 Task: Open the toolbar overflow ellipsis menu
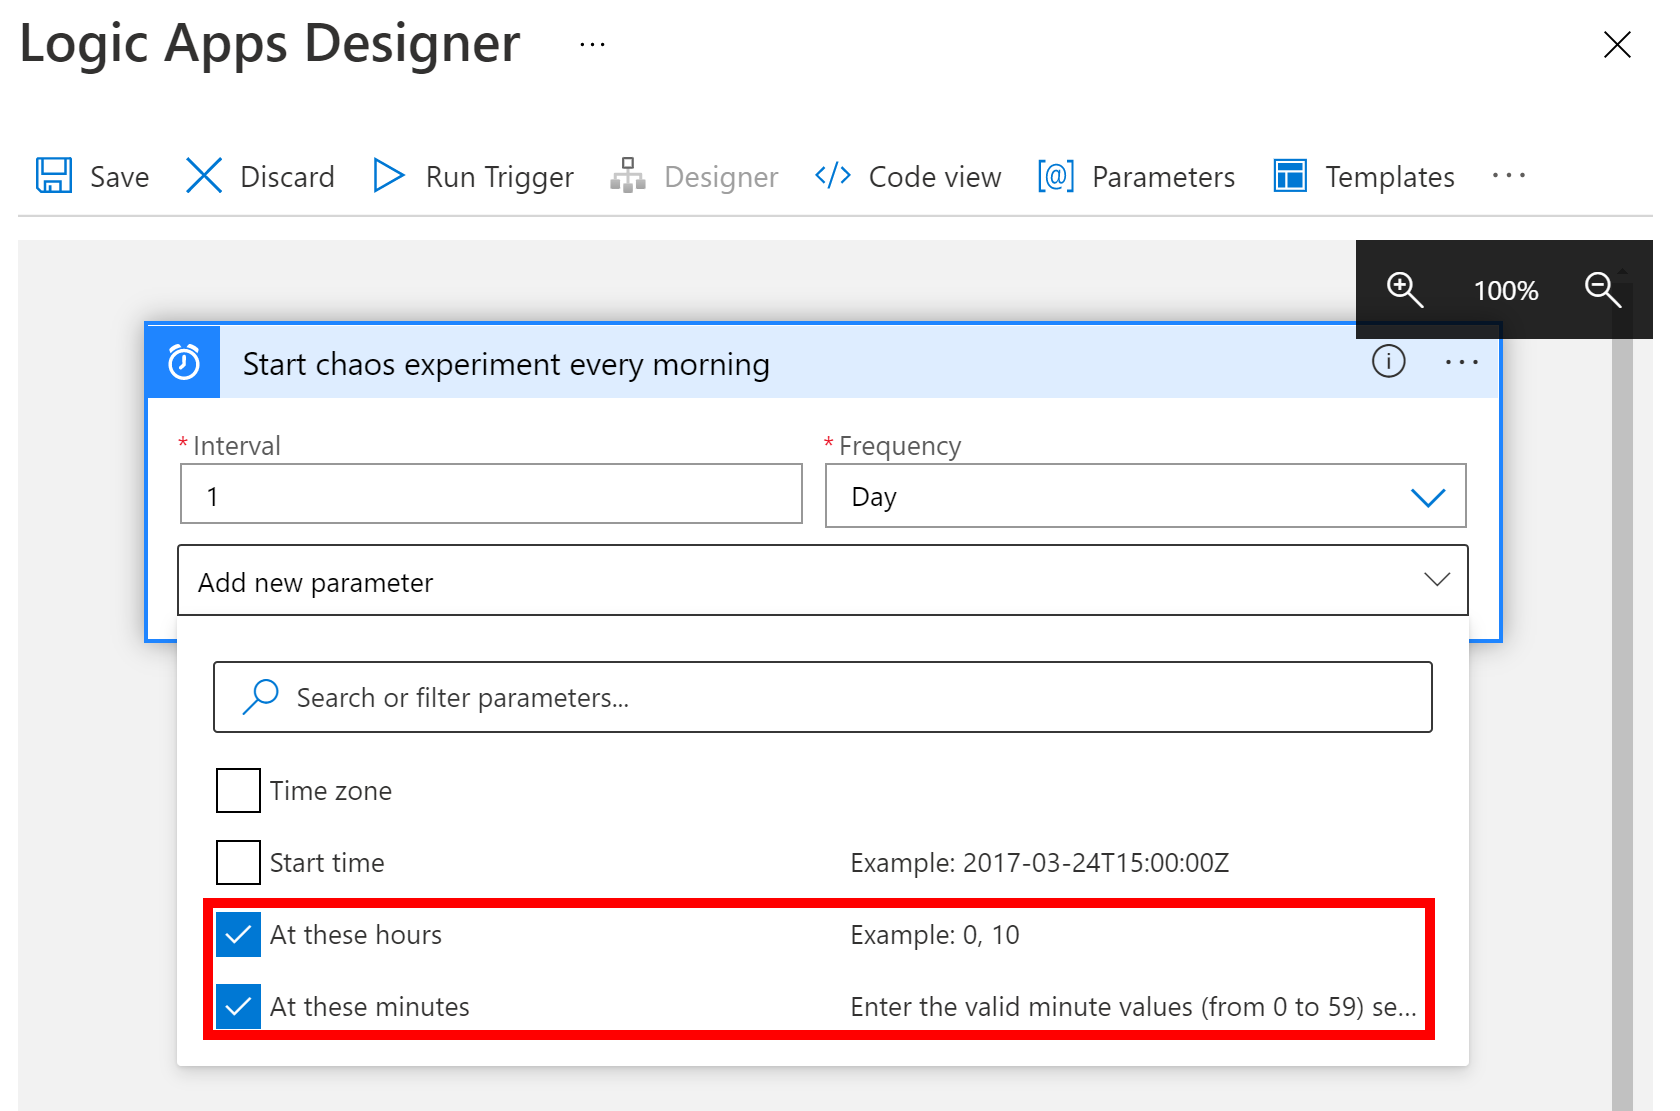tap(1509, 175)
